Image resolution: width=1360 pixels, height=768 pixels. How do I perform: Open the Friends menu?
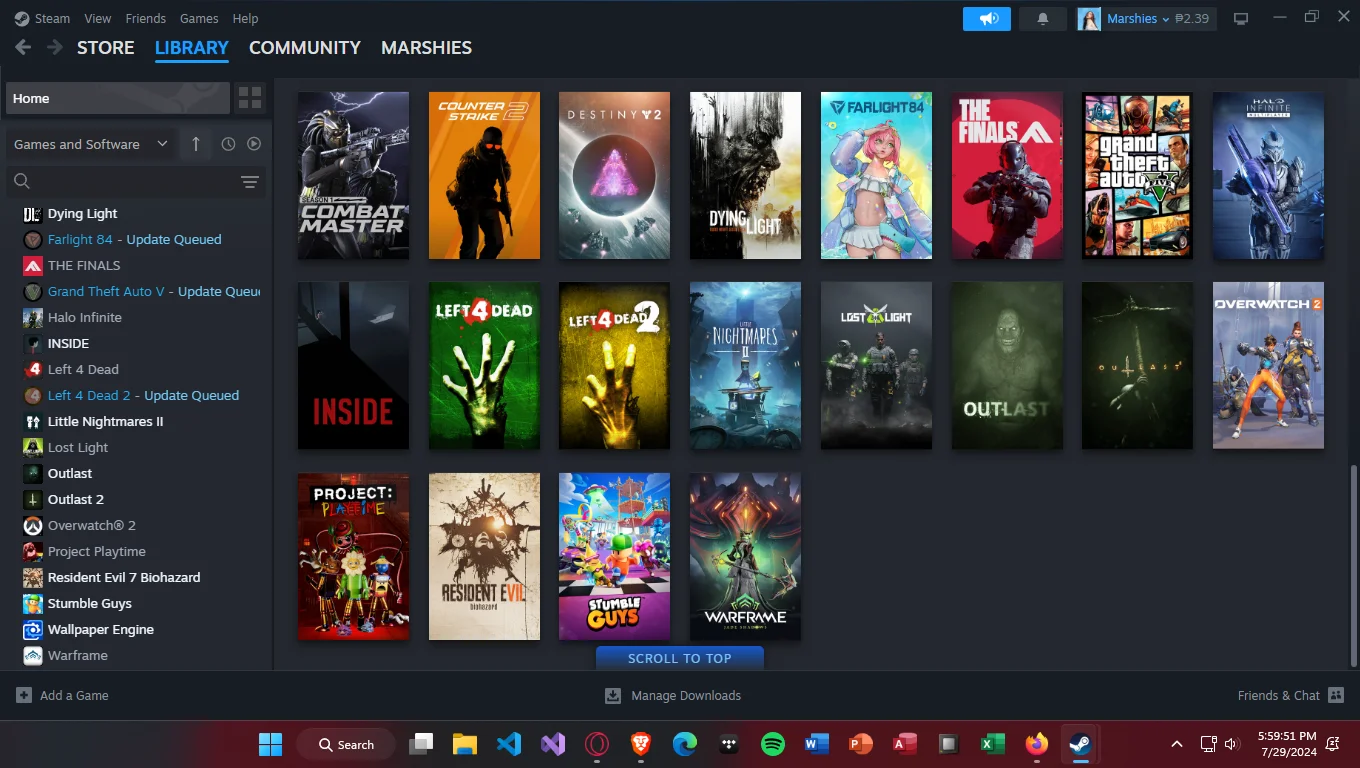(146, 18)
